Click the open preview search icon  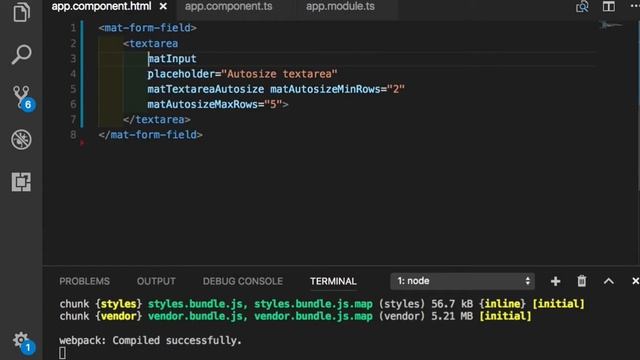click(582, 7)
